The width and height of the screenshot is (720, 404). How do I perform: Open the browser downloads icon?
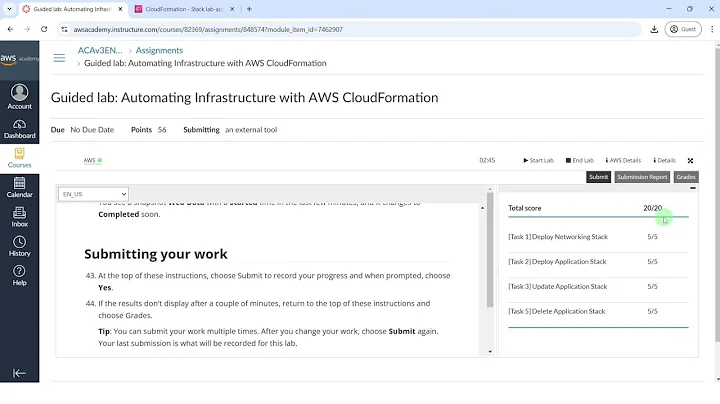[x=654, y=29]
